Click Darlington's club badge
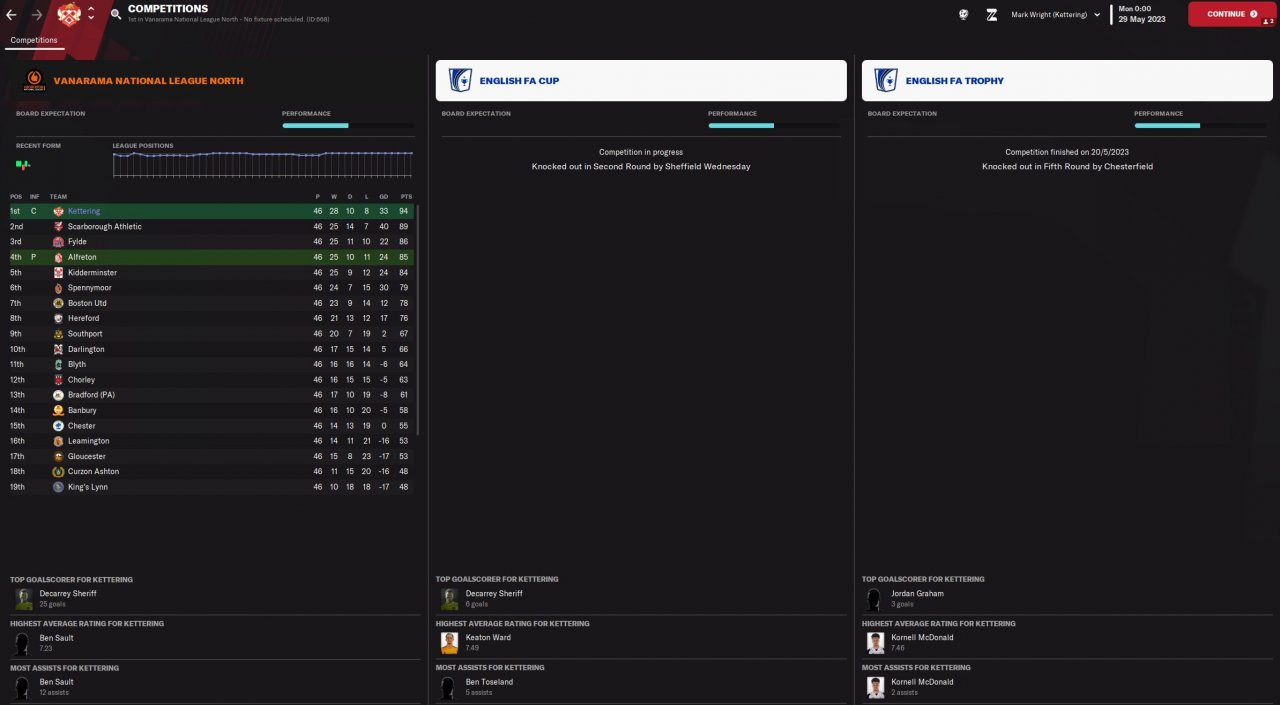Screen dimensions: 1280x705 tap(58, 349)
